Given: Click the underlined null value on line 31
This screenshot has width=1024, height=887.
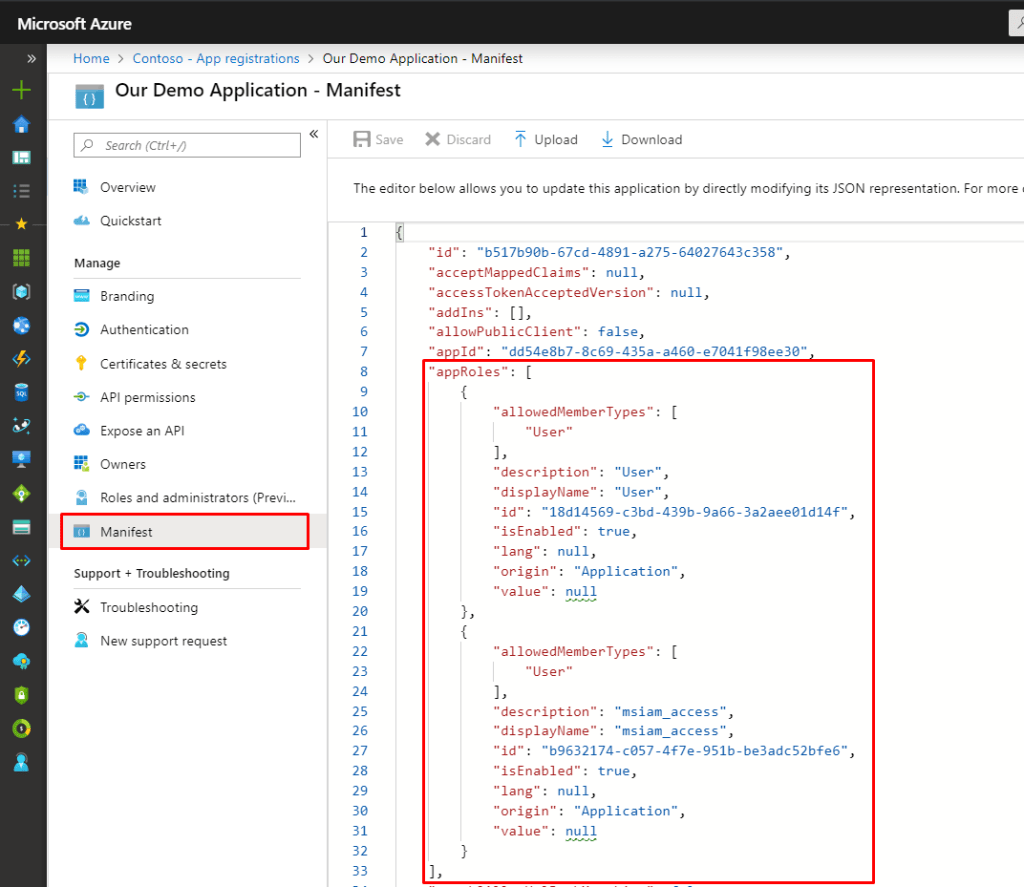Looking at the screenshot, I should coord(581,831).
